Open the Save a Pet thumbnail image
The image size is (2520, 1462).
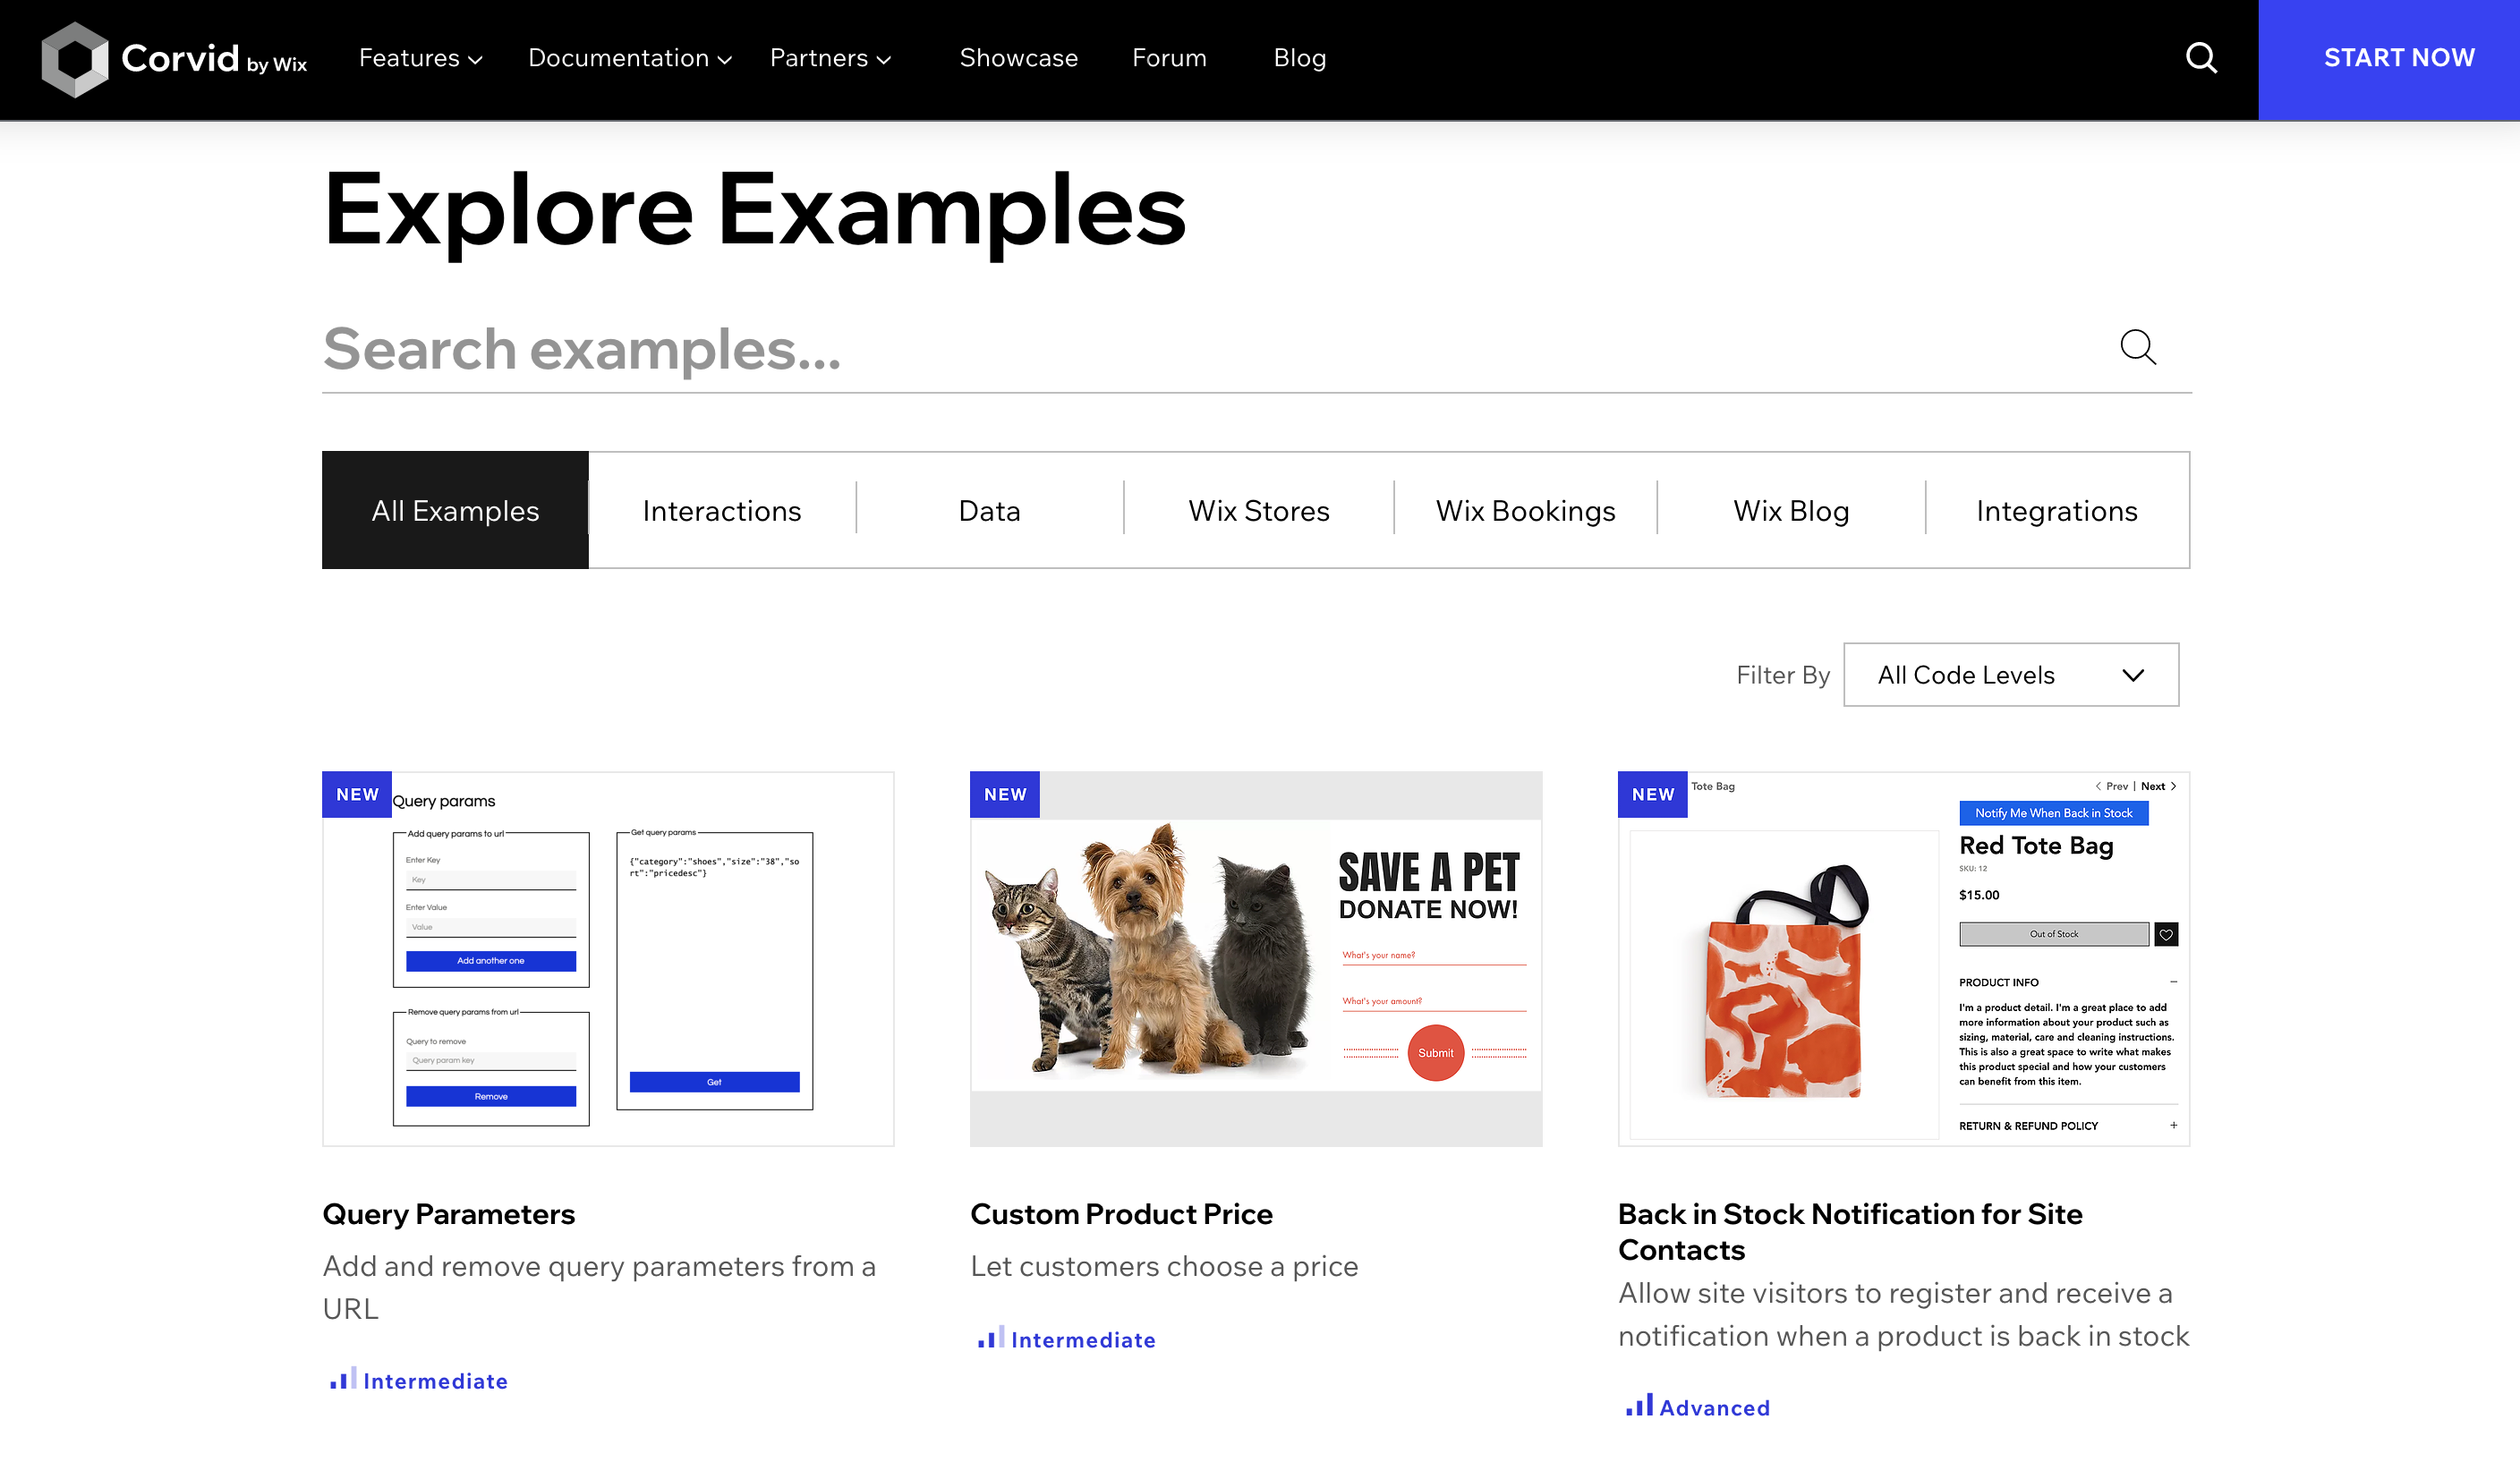(1256, 958)
